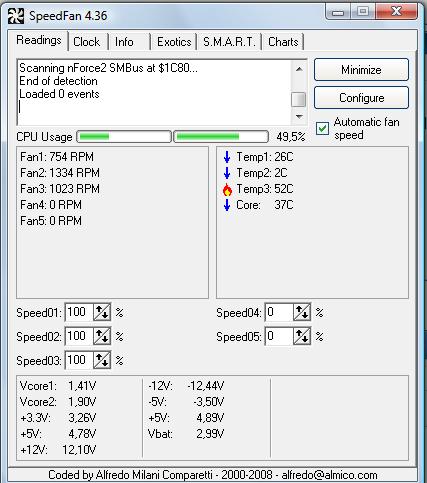427x483 pixels.
Task: Click the Speed05 up/down spinner
Action: (302, 336)
